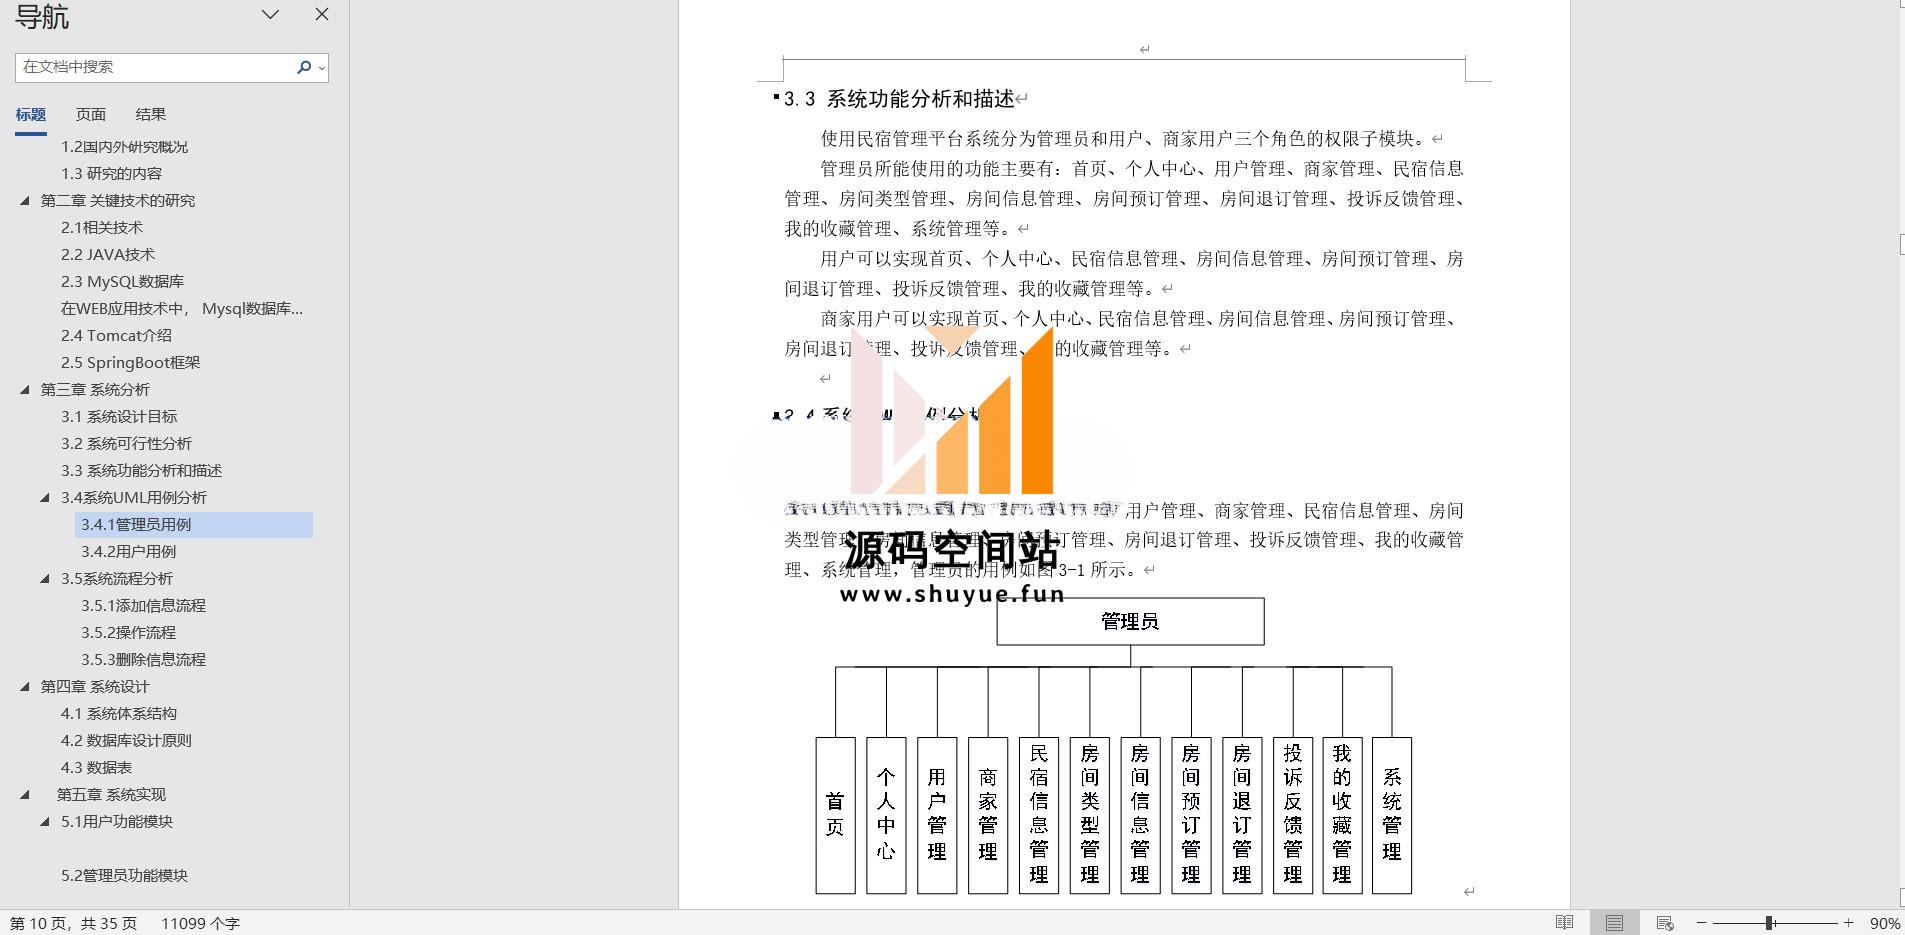
Task: Collapse the 第四章 系统设计 heading
Action: pyautogui.click(x=25, y=686)
